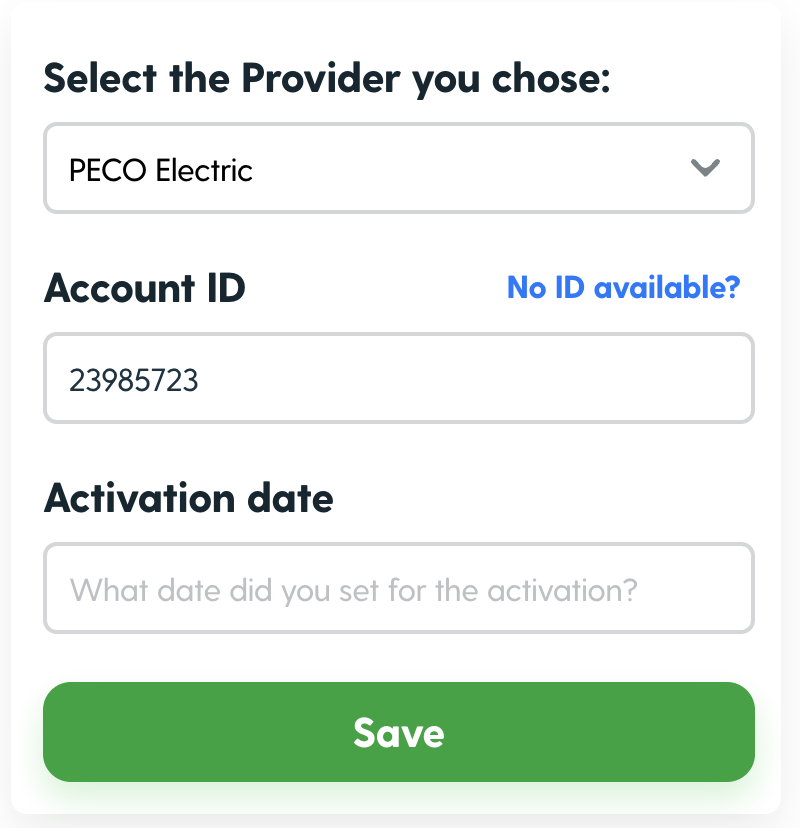The height and width of the screenshot is (828, 800).
Task: Click the word "Save" on the green button
Action: tap(398, 733)
